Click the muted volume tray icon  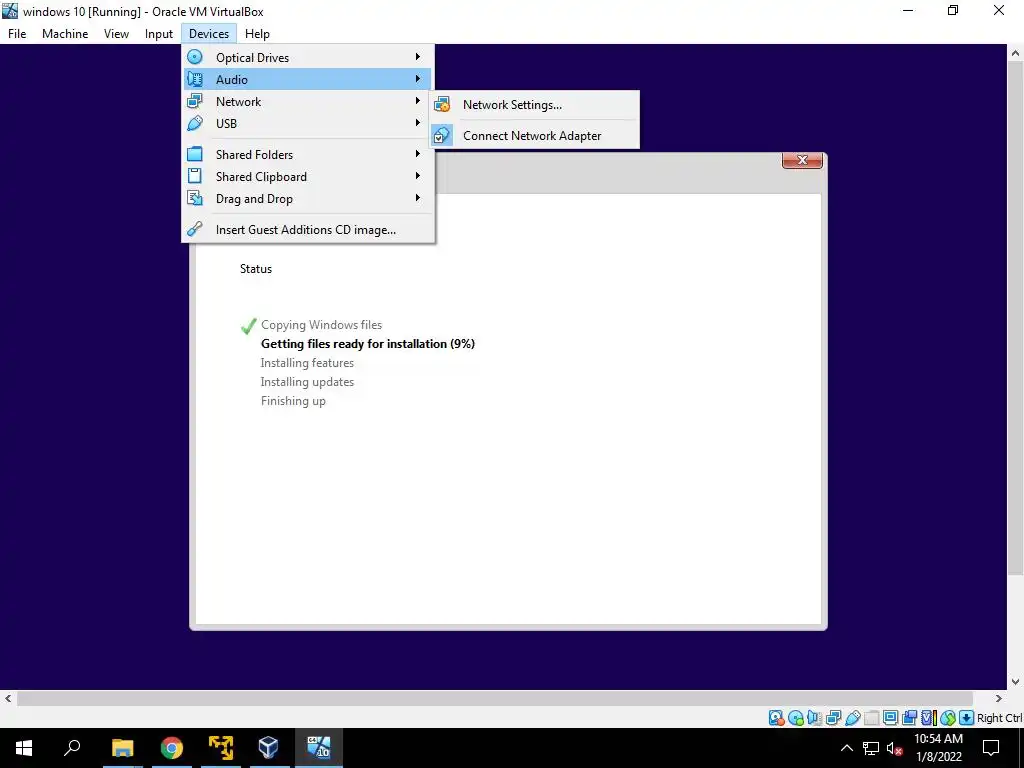(x=895, y=748)
